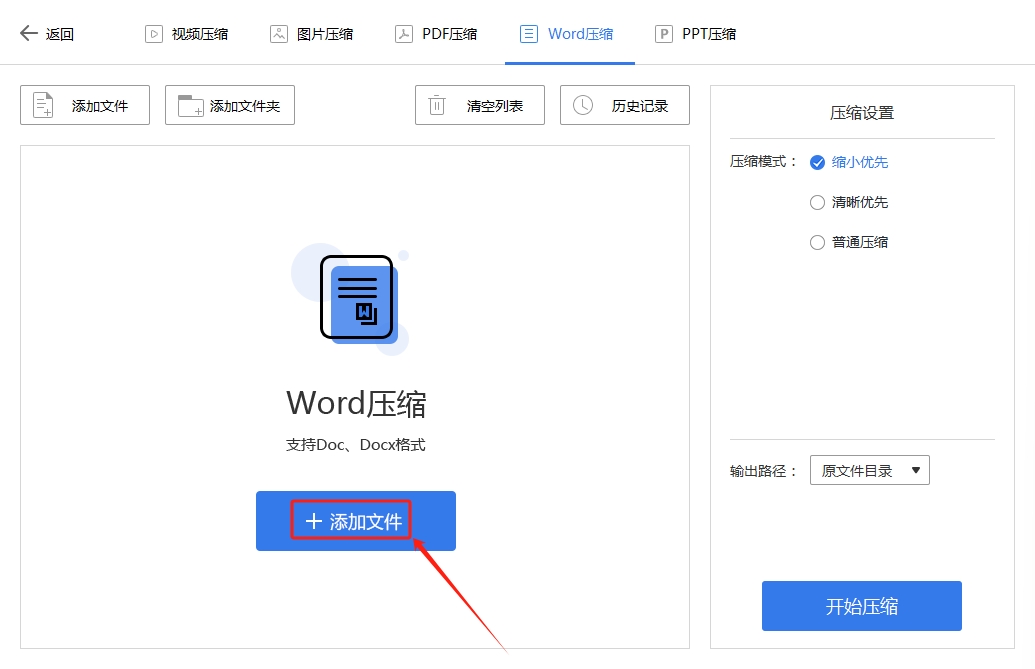Click the Word压缩 heading in center
1035x669 pixels.
(x=356, y=403)
